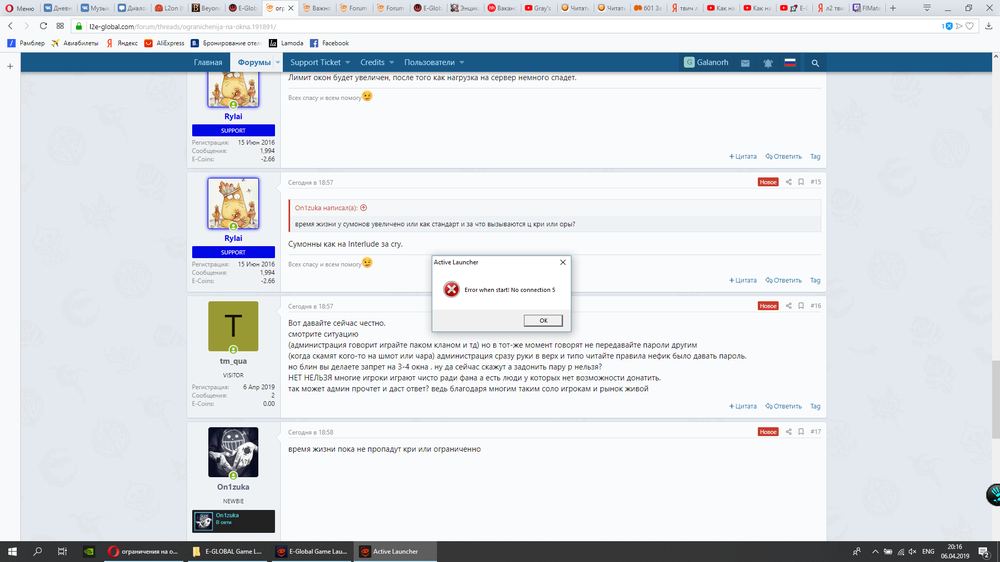Open forum search with the magnifier icon
Screen dimensions: 1000x562
coord(816,63)
